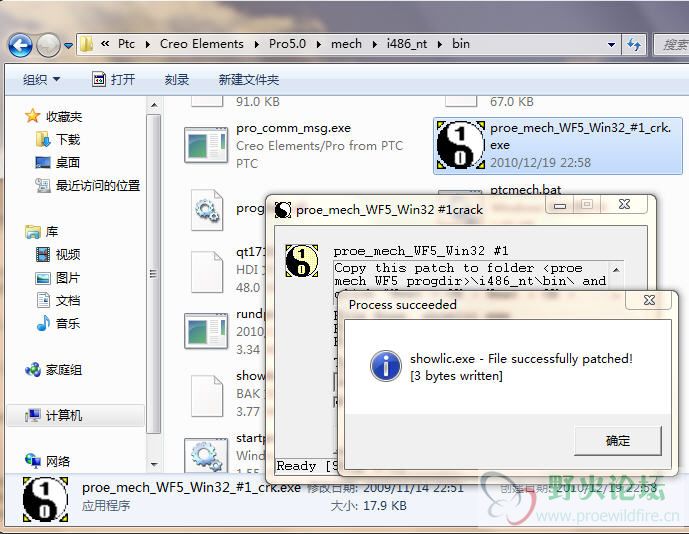Open the 组织 menu
This screenshot has height=534, width=689.
click(x=41, y=80)
